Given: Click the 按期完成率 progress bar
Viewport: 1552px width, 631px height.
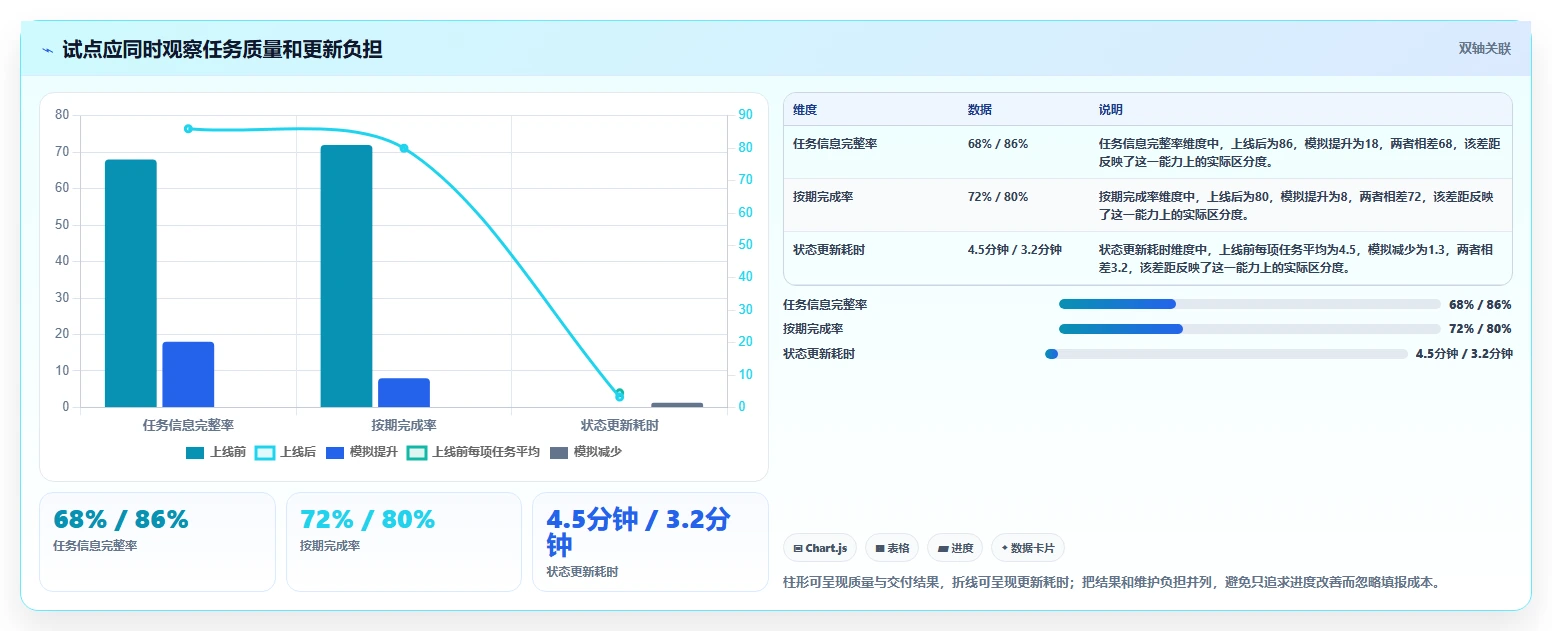Looking at the screenshot, I should 1250,329.
